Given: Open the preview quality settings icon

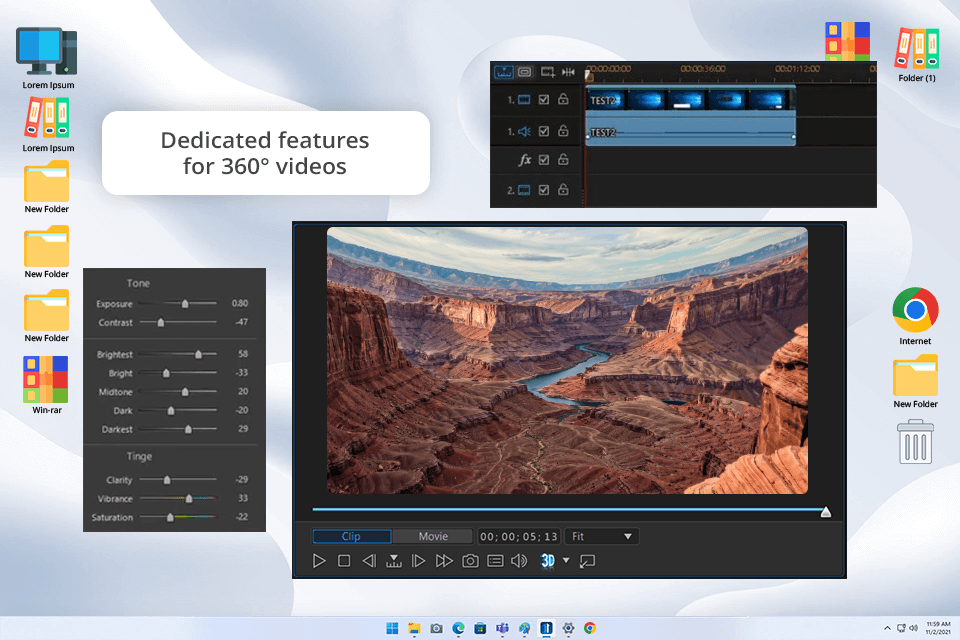Looking at the screenshot, I should click(x=495, y=560).
